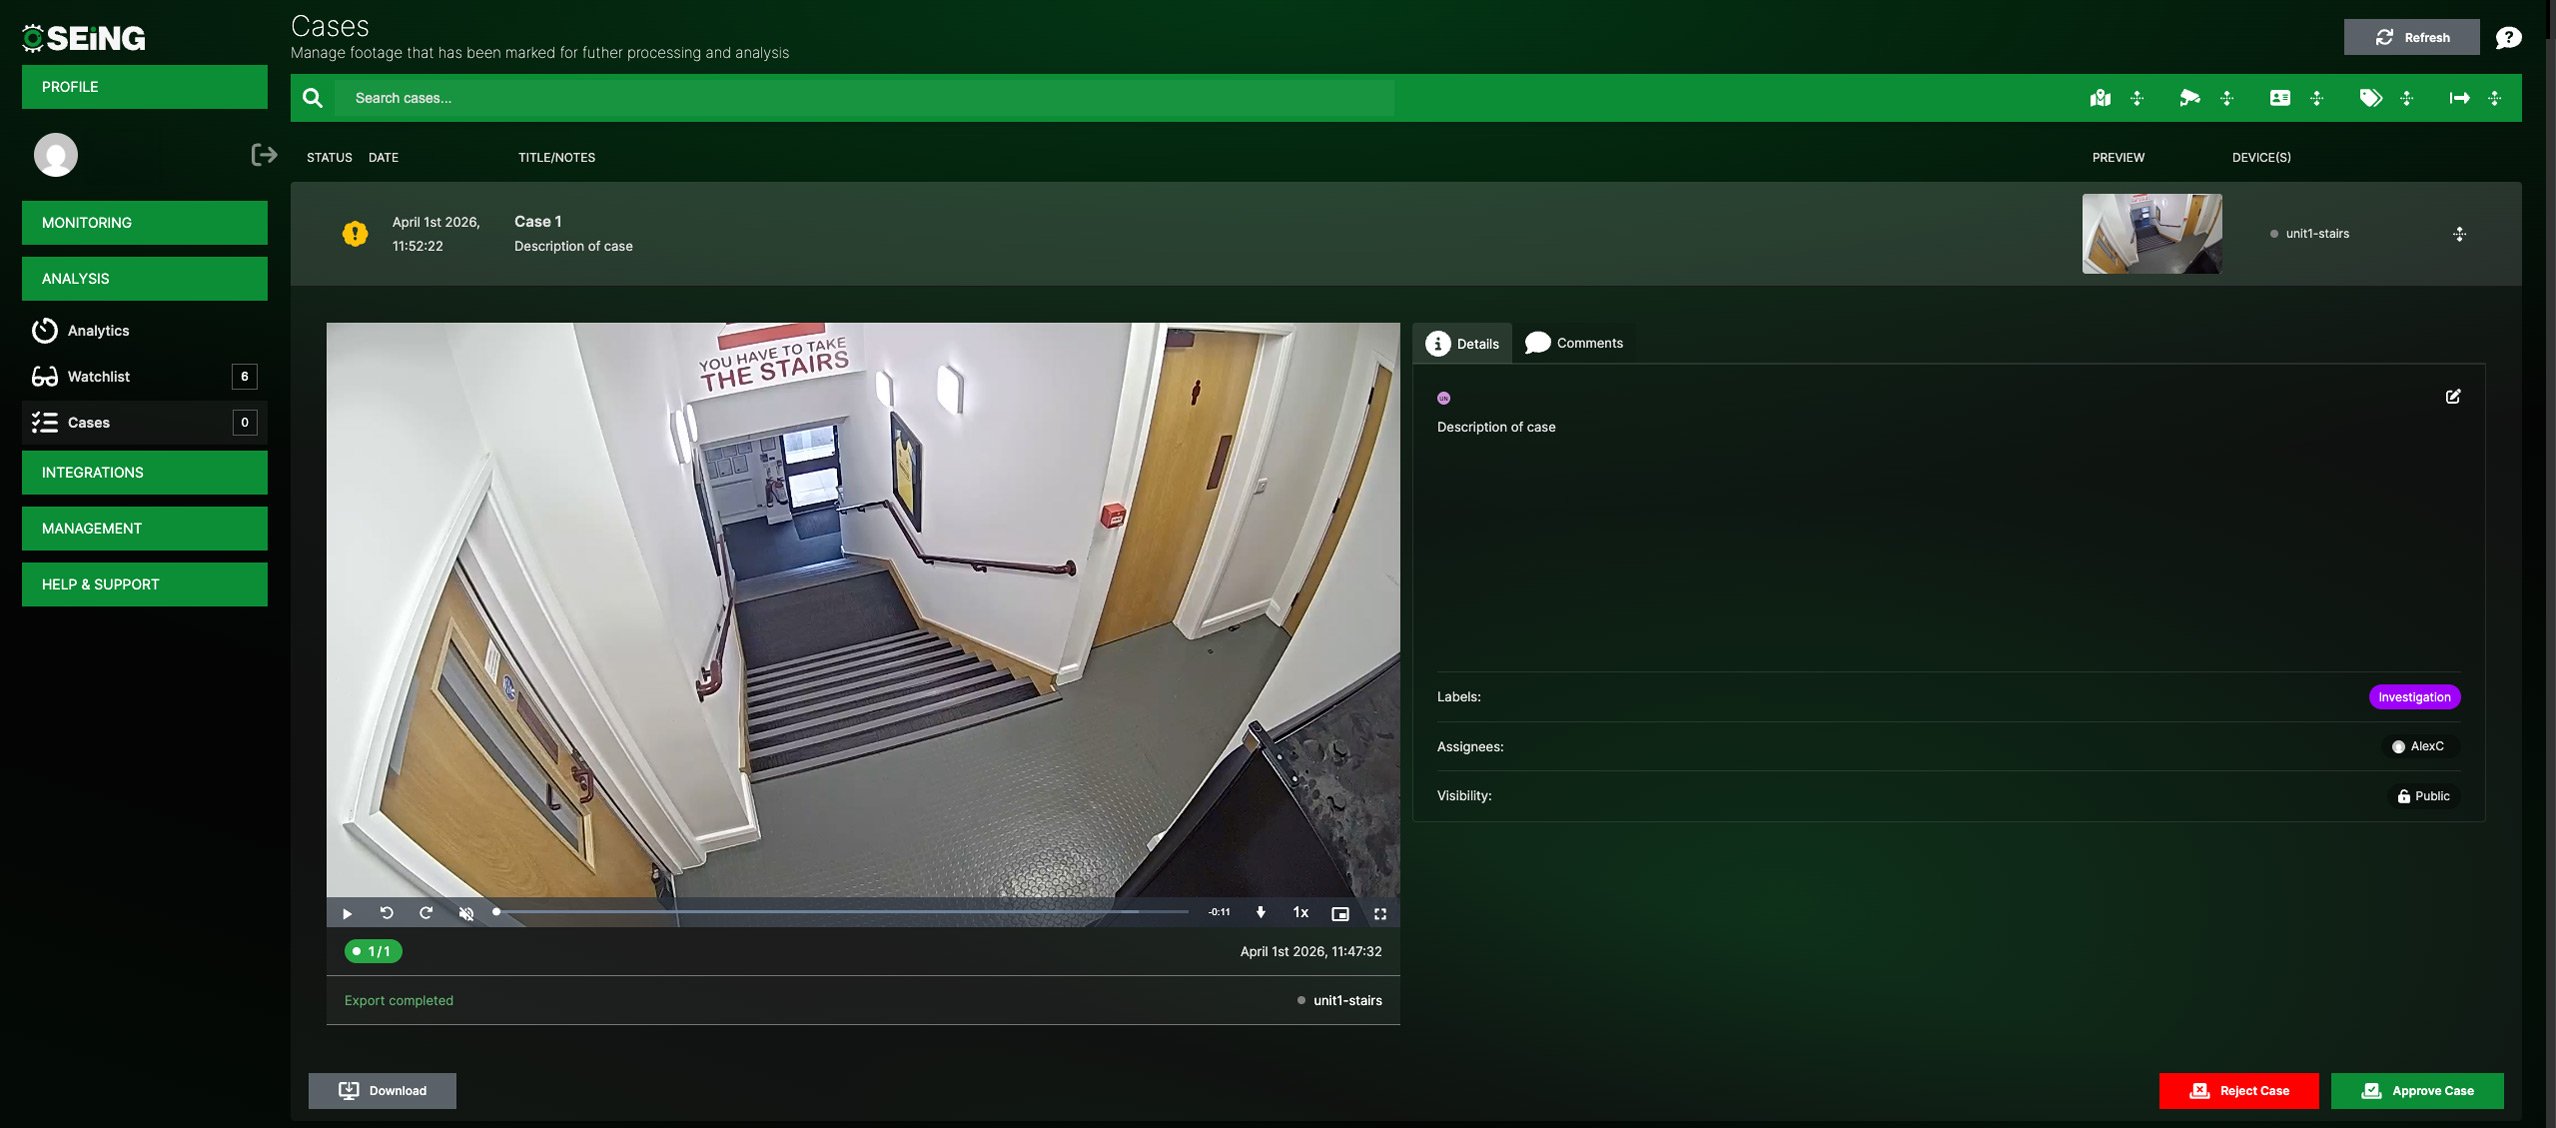Expand the ANALYSIS sidebar section
Image resolution: width=2556 pixels, height=1128 pixels.
[144, 278]
